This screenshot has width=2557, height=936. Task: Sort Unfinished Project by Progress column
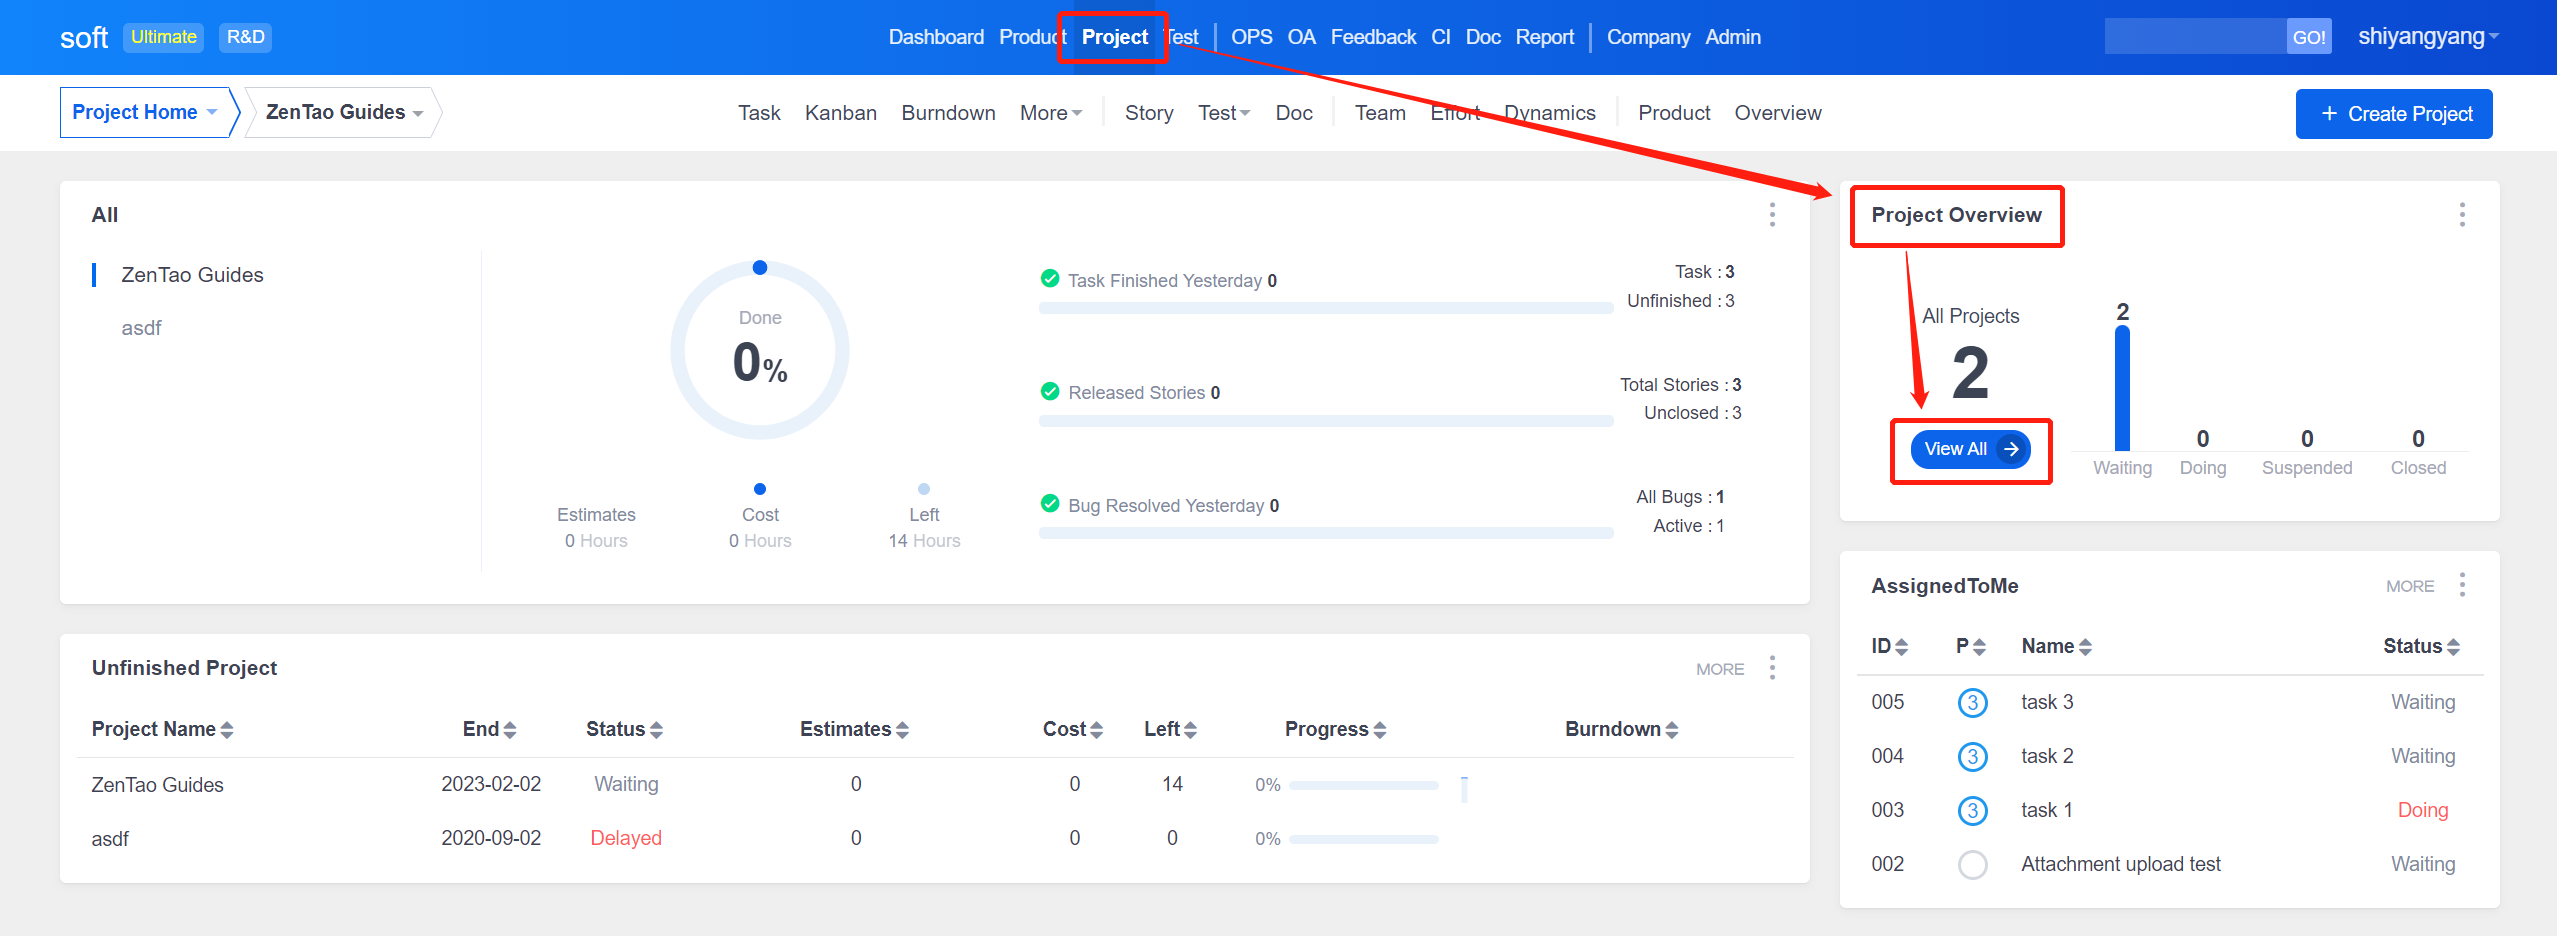coord(1335,730)
